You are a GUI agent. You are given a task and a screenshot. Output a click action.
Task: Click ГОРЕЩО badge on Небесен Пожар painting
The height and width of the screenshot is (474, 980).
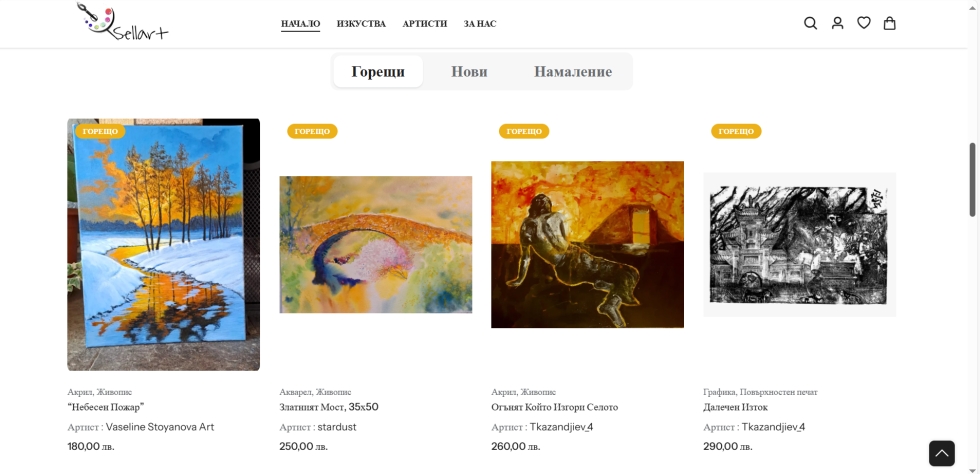click(x=100, y=131)
